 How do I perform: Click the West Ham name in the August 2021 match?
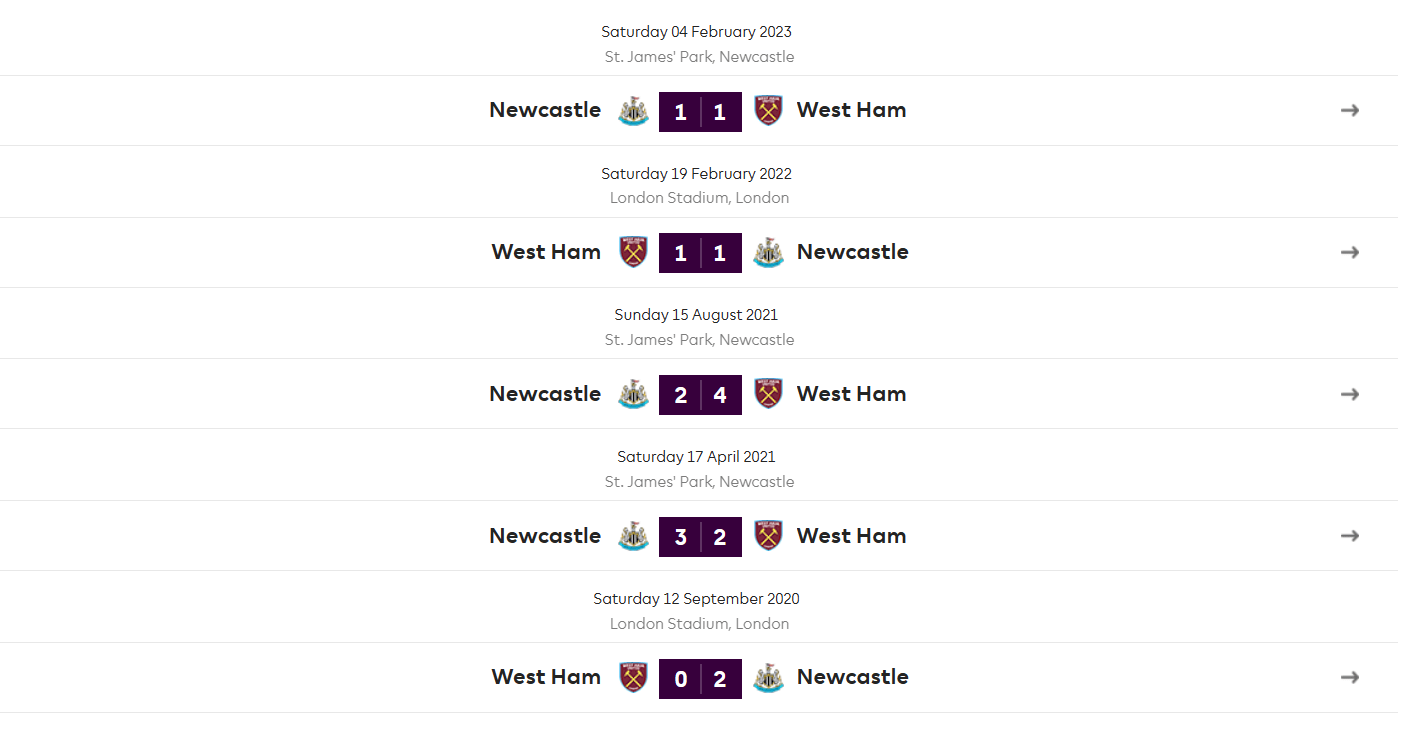852,394
